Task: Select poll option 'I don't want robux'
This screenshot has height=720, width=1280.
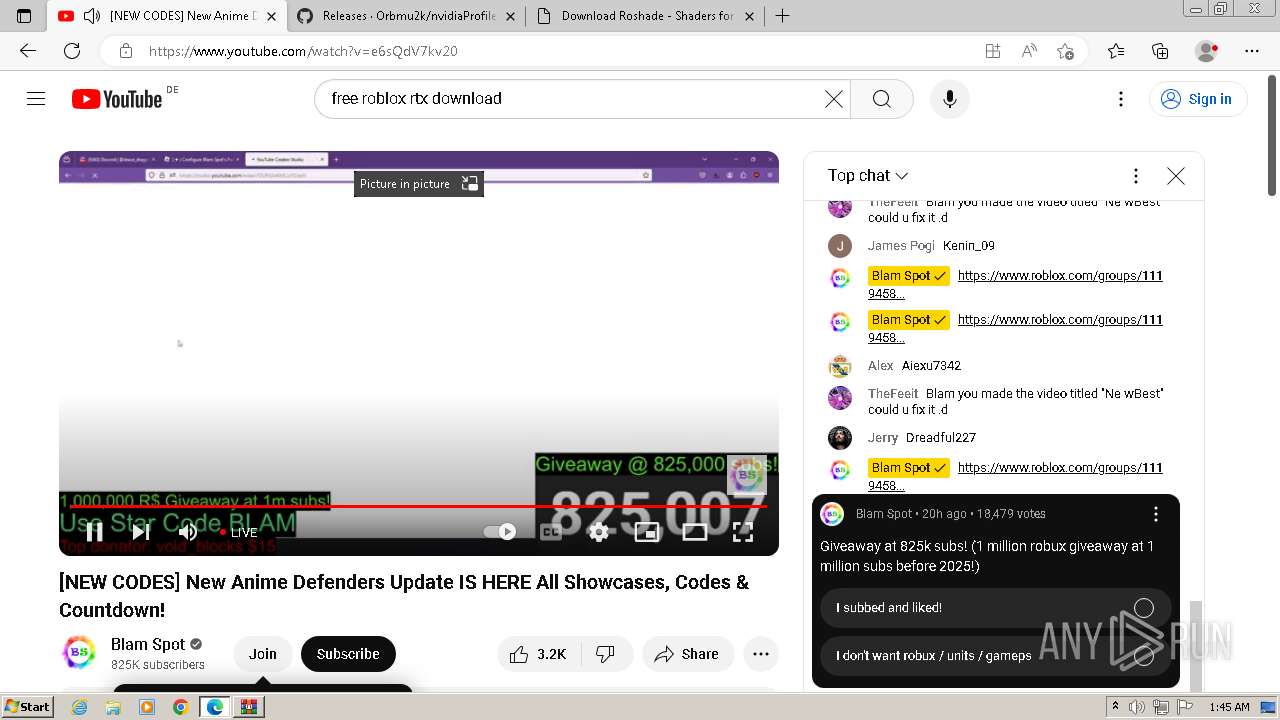Action: [x=995, y=656]
